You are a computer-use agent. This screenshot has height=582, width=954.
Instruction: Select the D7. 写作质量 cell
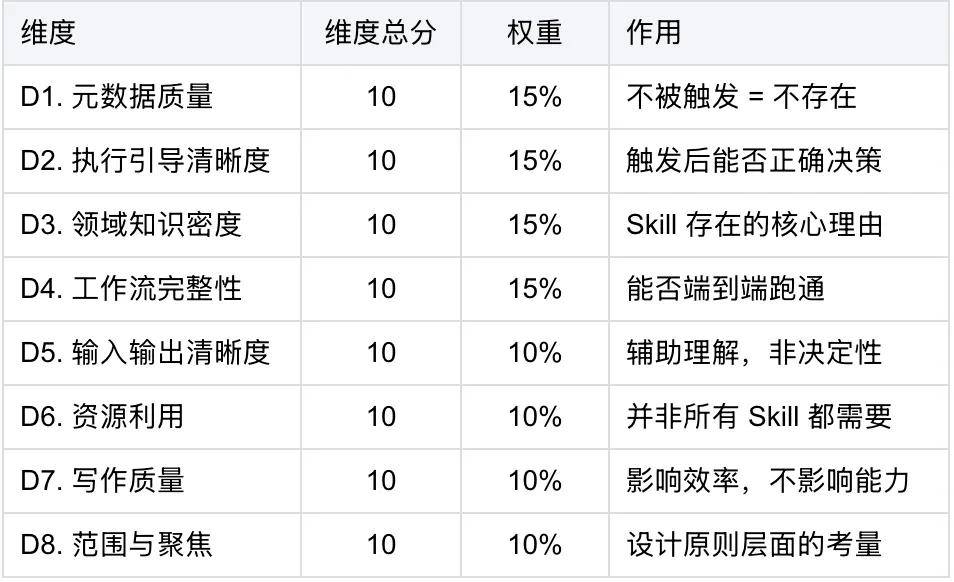(152, 481)
